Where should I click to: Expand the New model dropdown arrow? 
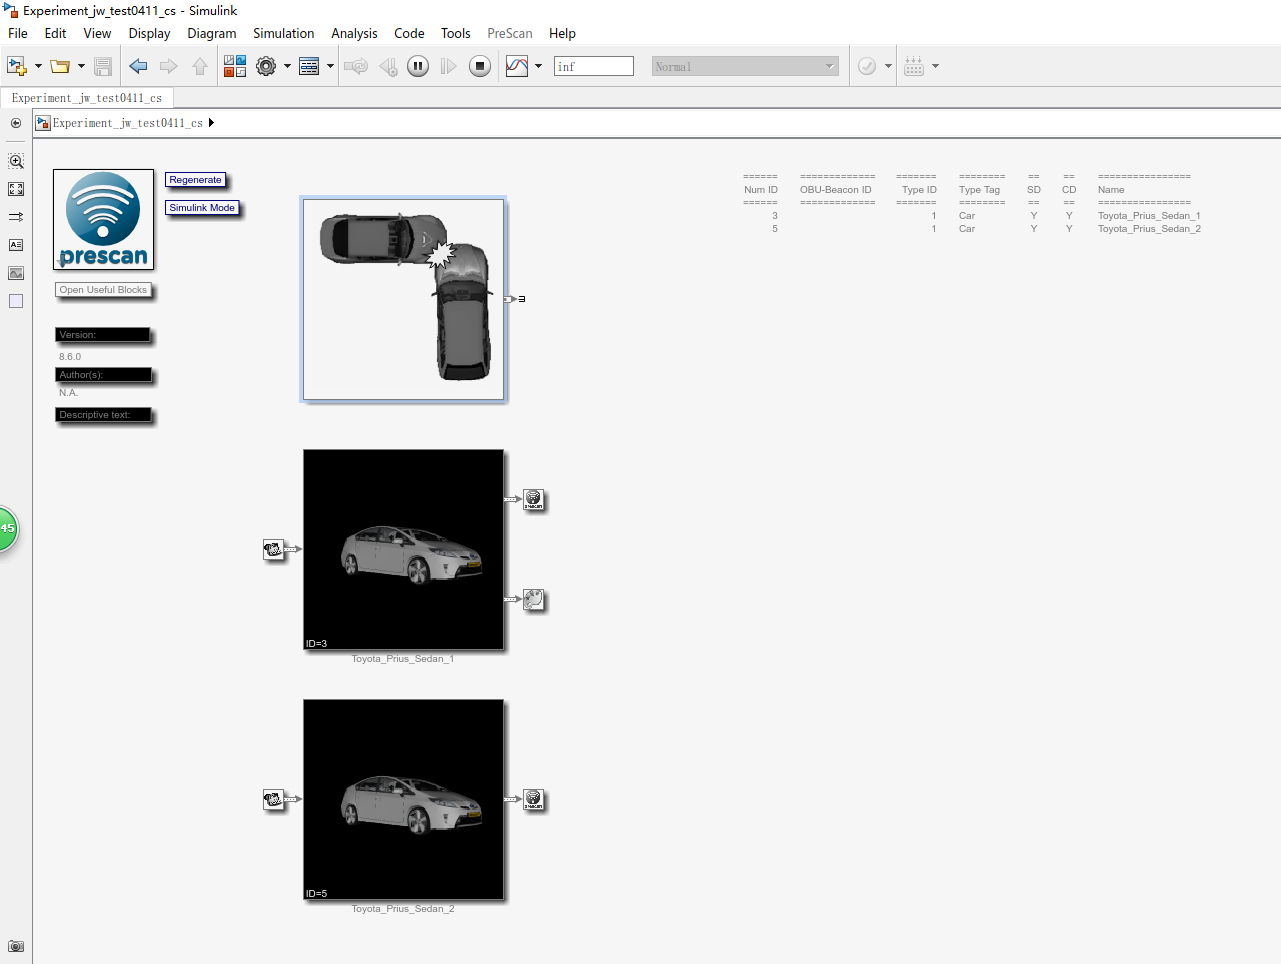tap(38, 67)
